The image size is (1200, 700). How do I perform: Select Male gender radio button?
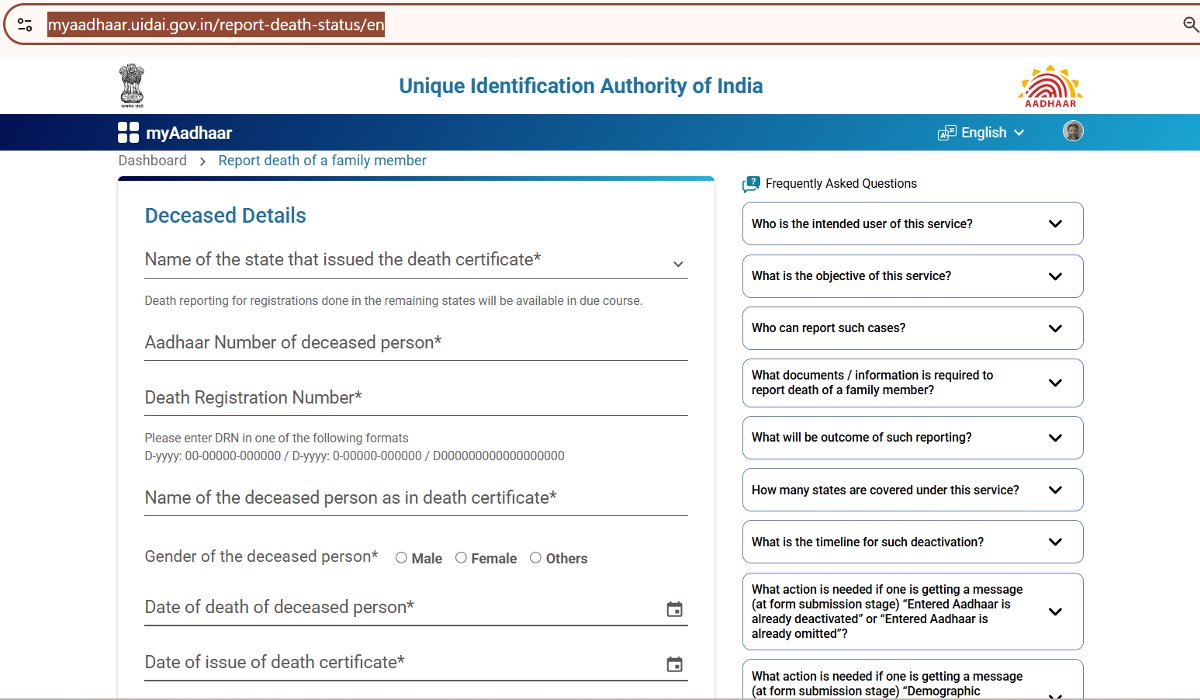pos(401,558)
